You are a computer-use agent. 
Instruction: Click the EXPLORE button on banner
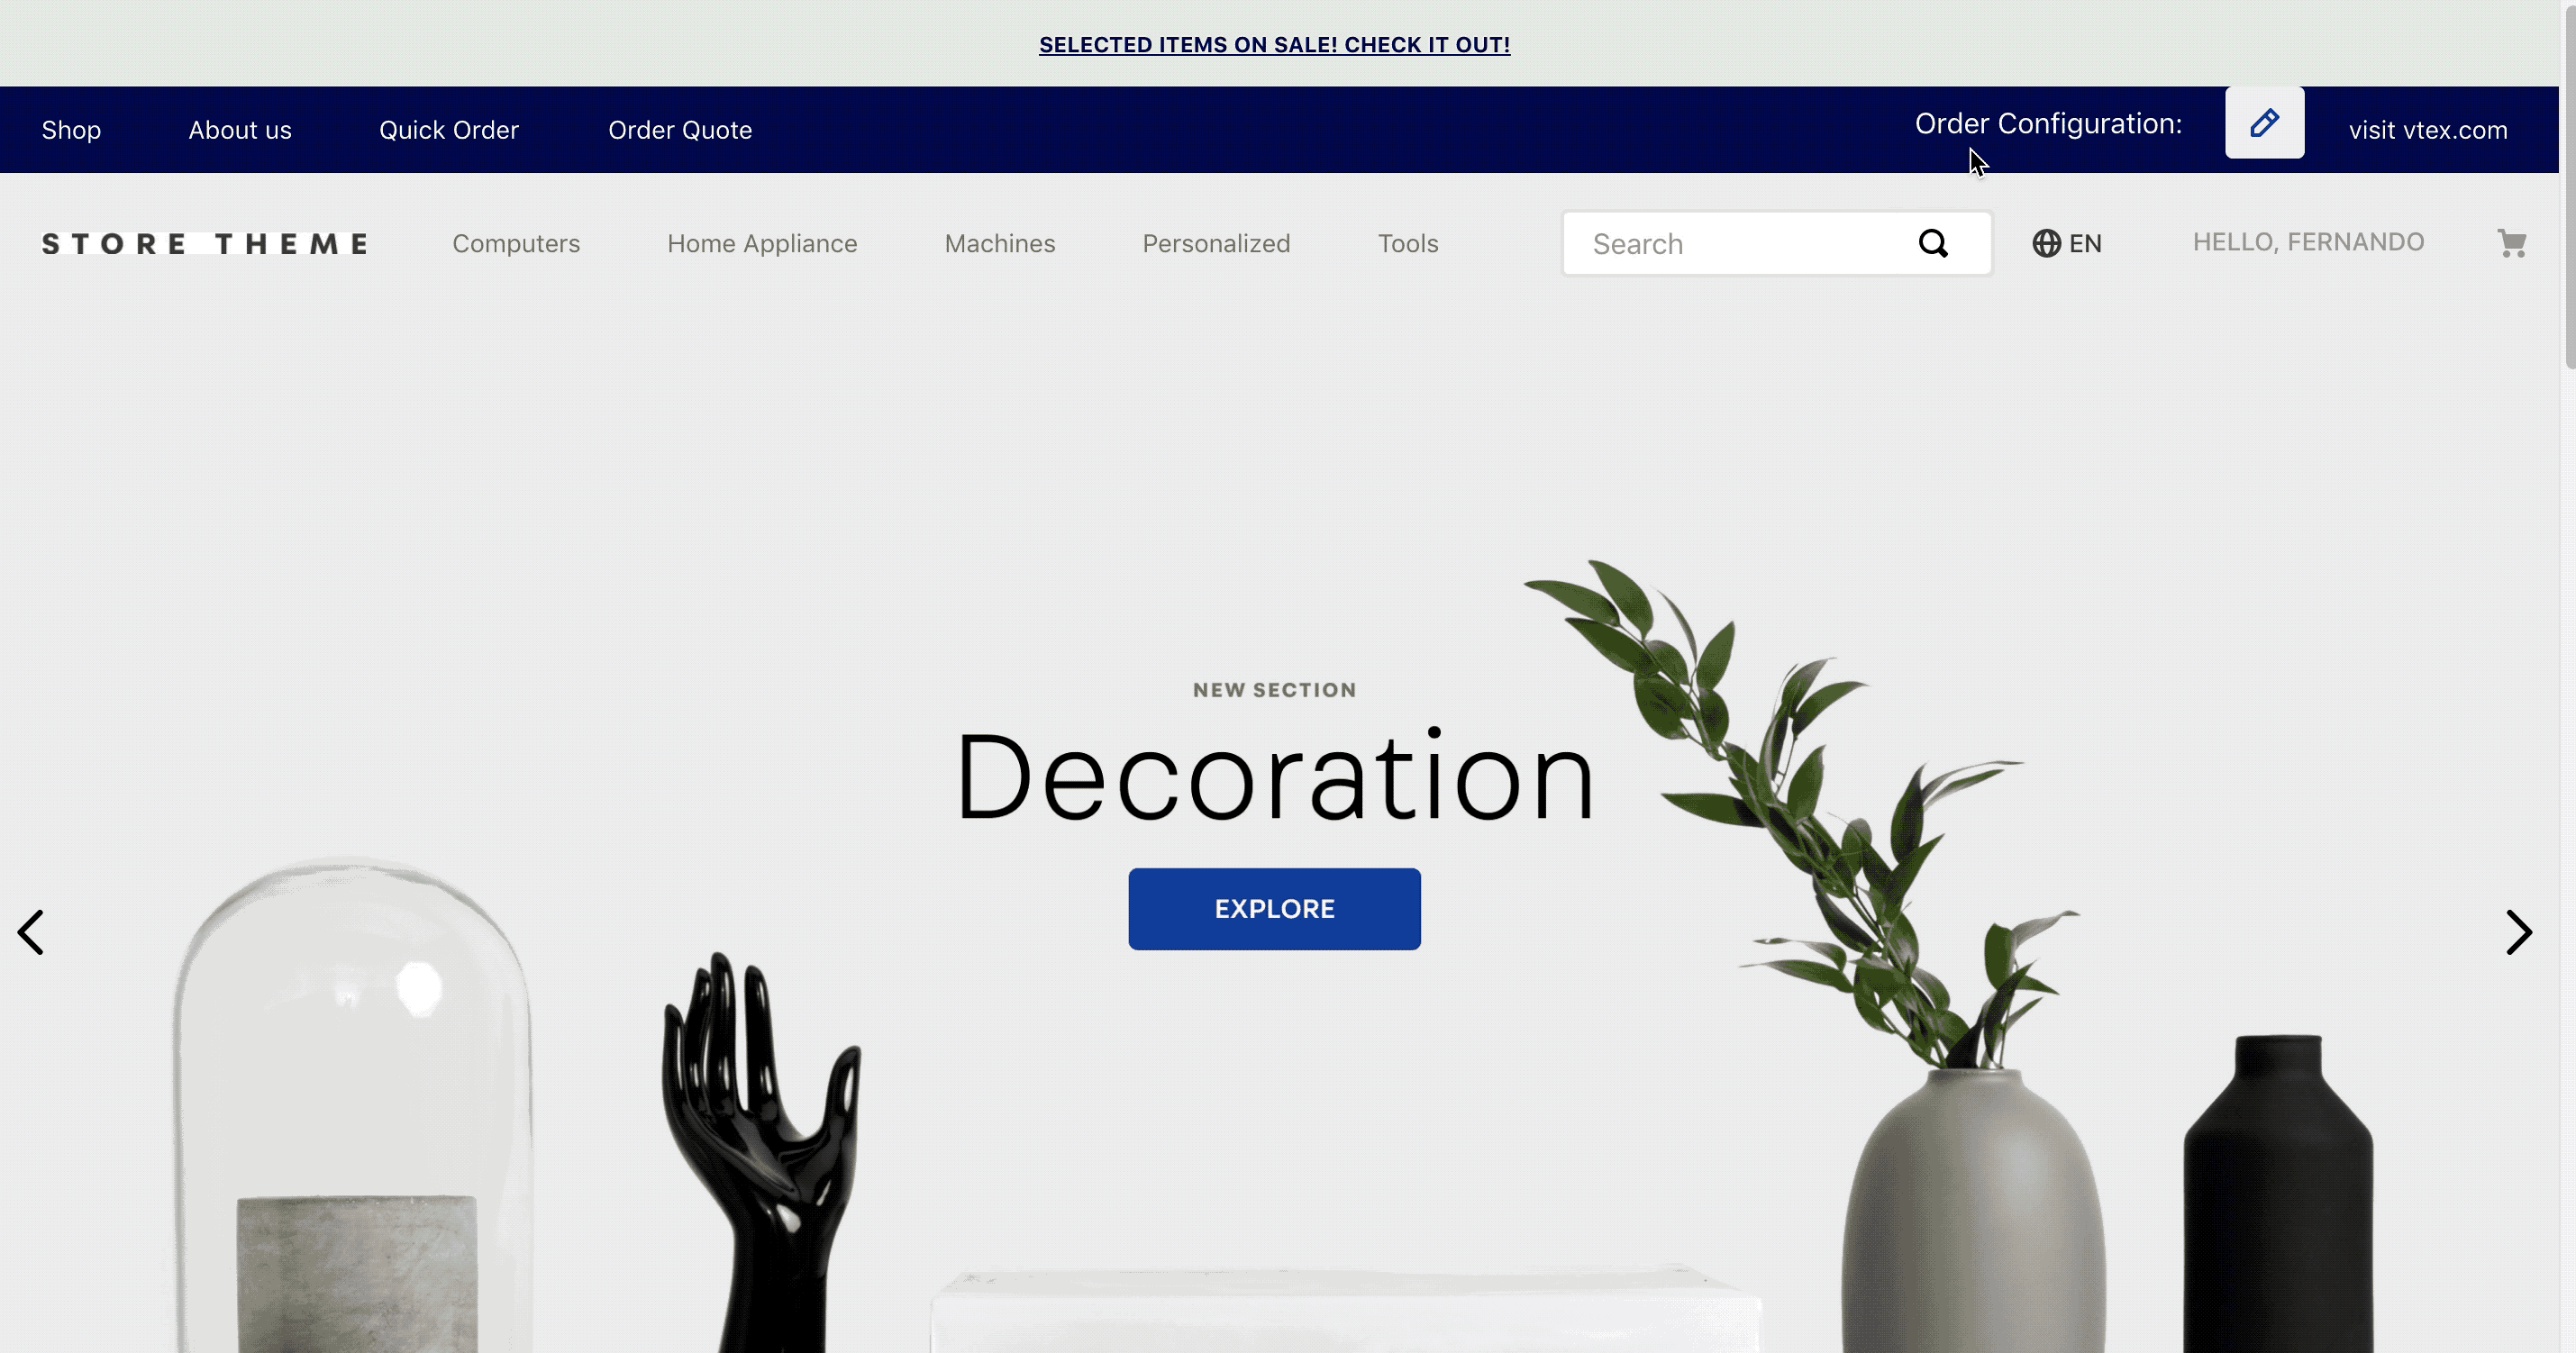[1274, 908]
